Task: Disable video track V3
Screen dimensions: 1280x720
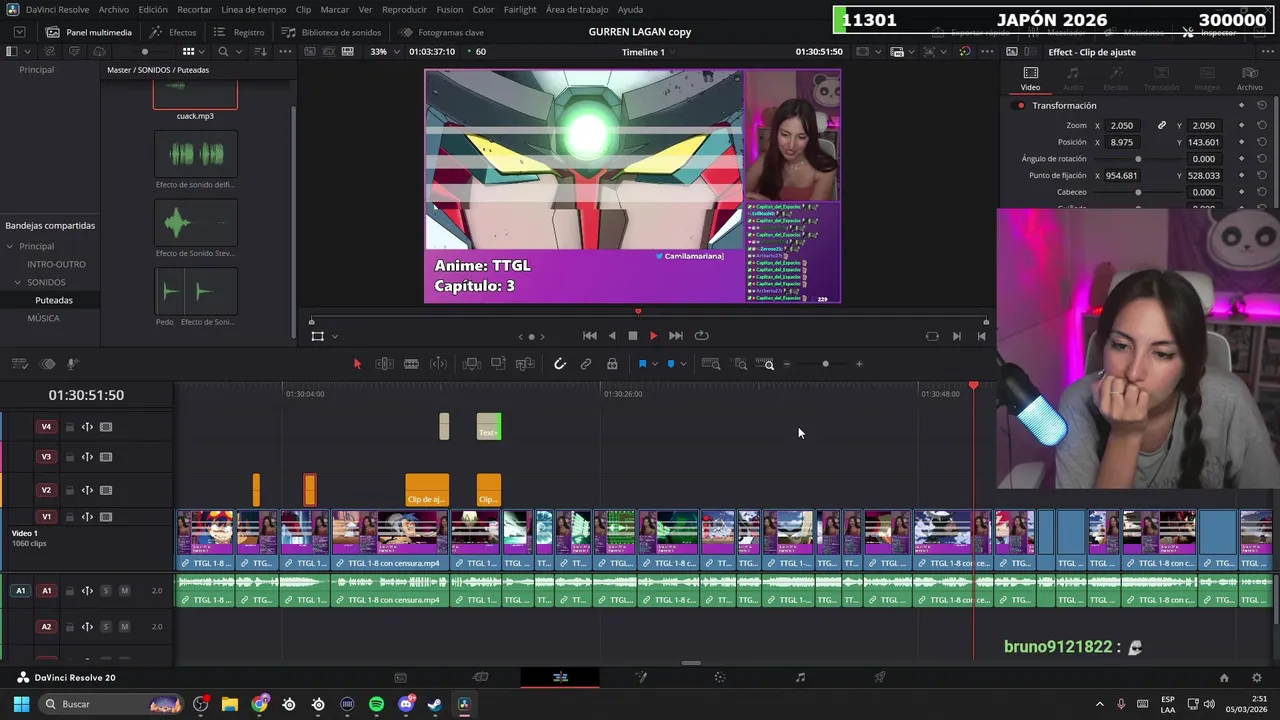Action: pyautogui.click(x=106, y=457)
